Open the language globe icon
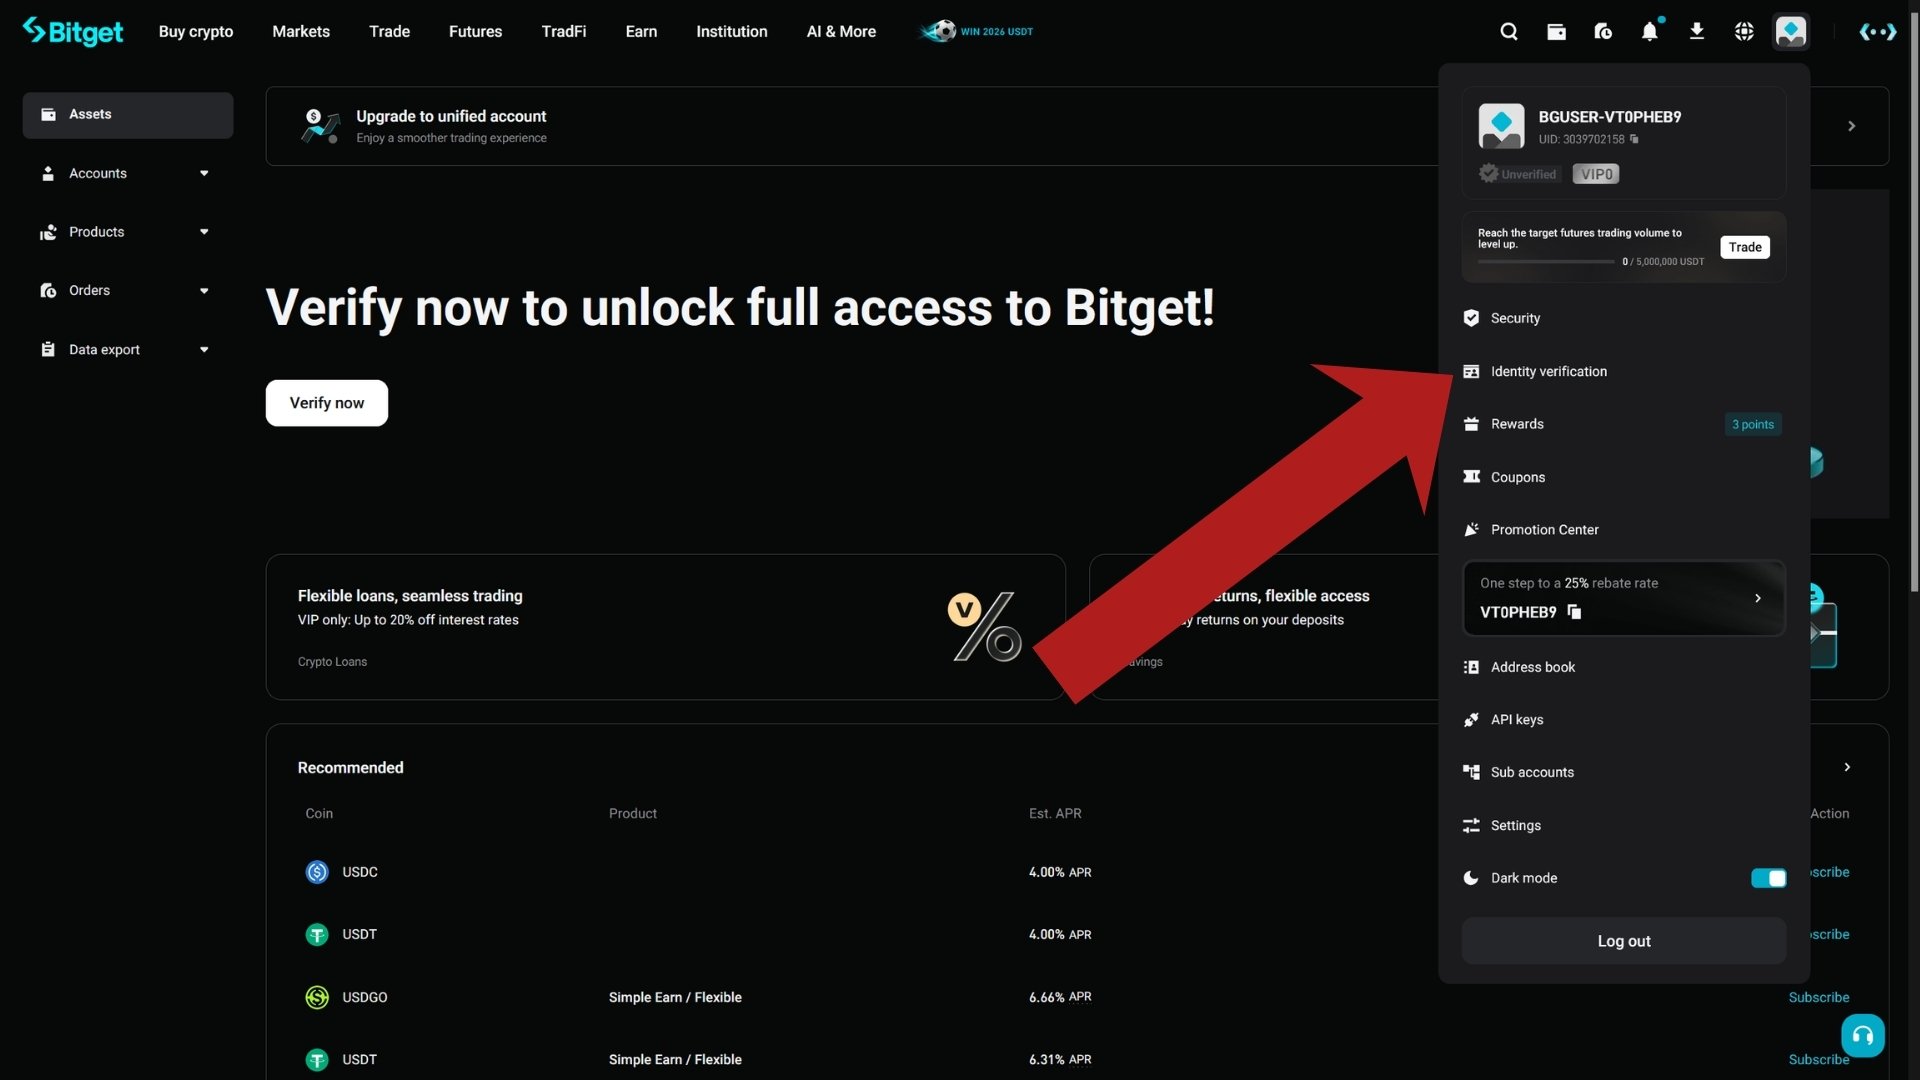 click(x=1744, y=32)
